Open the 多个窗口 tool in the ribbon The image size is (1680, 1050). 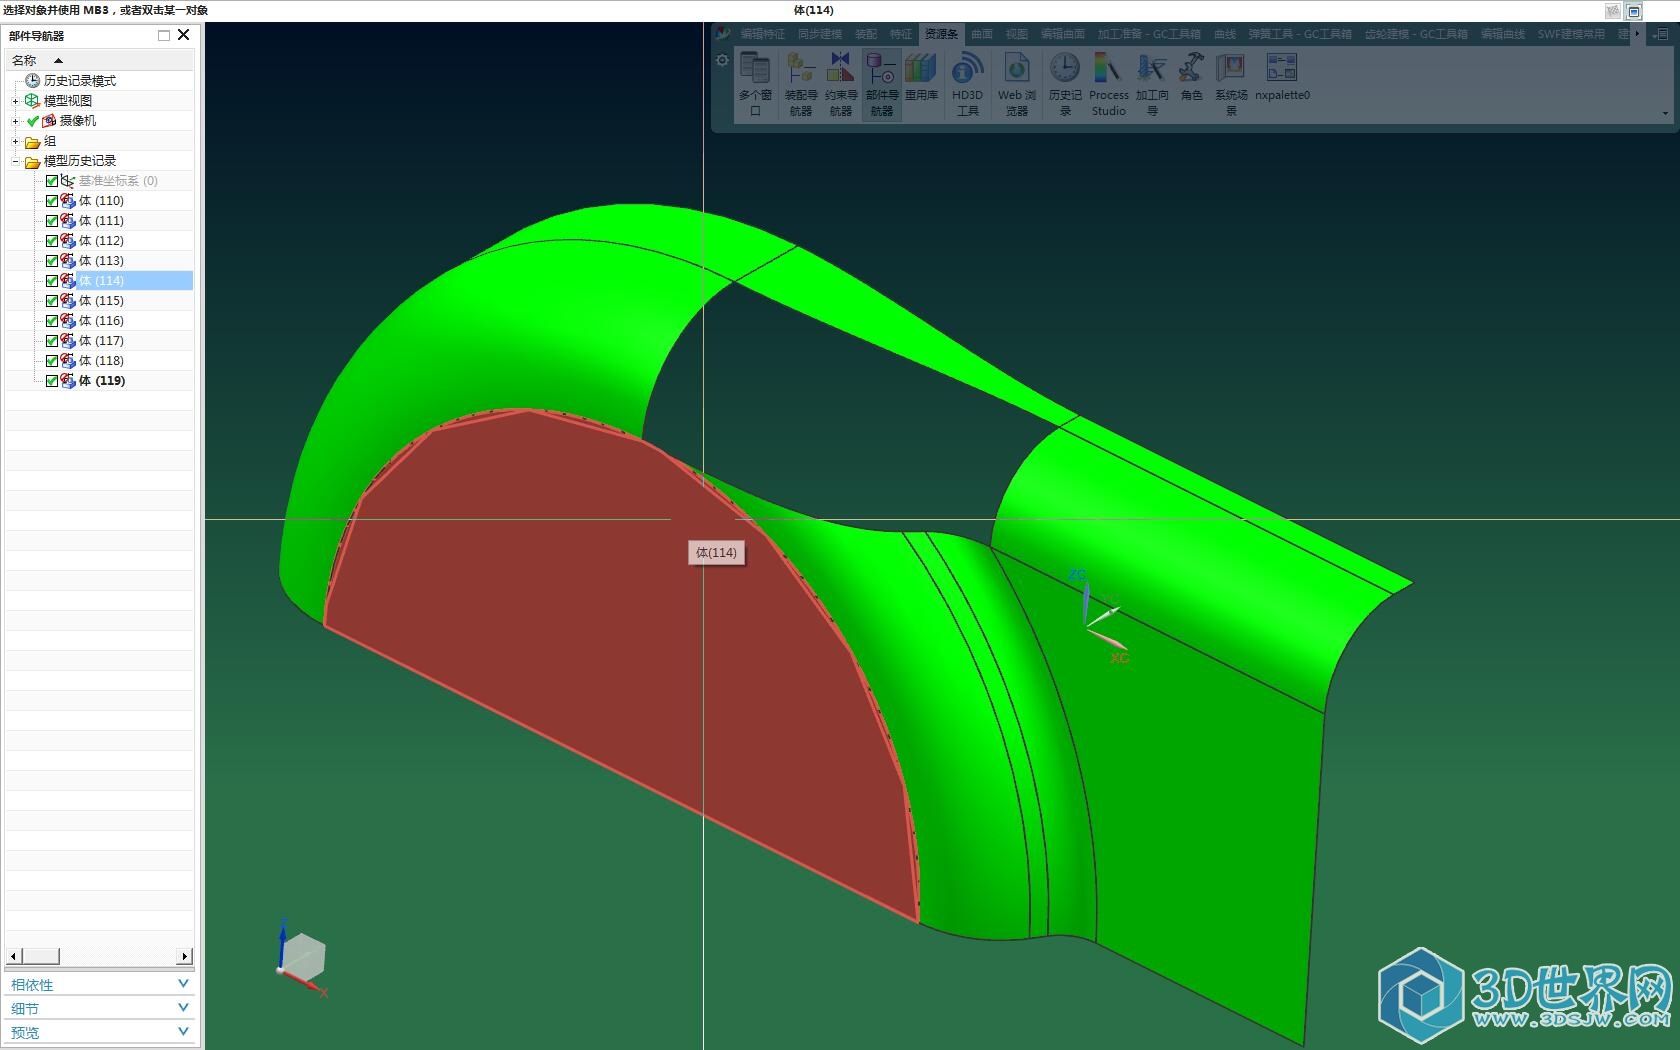[x=755, y=85]
